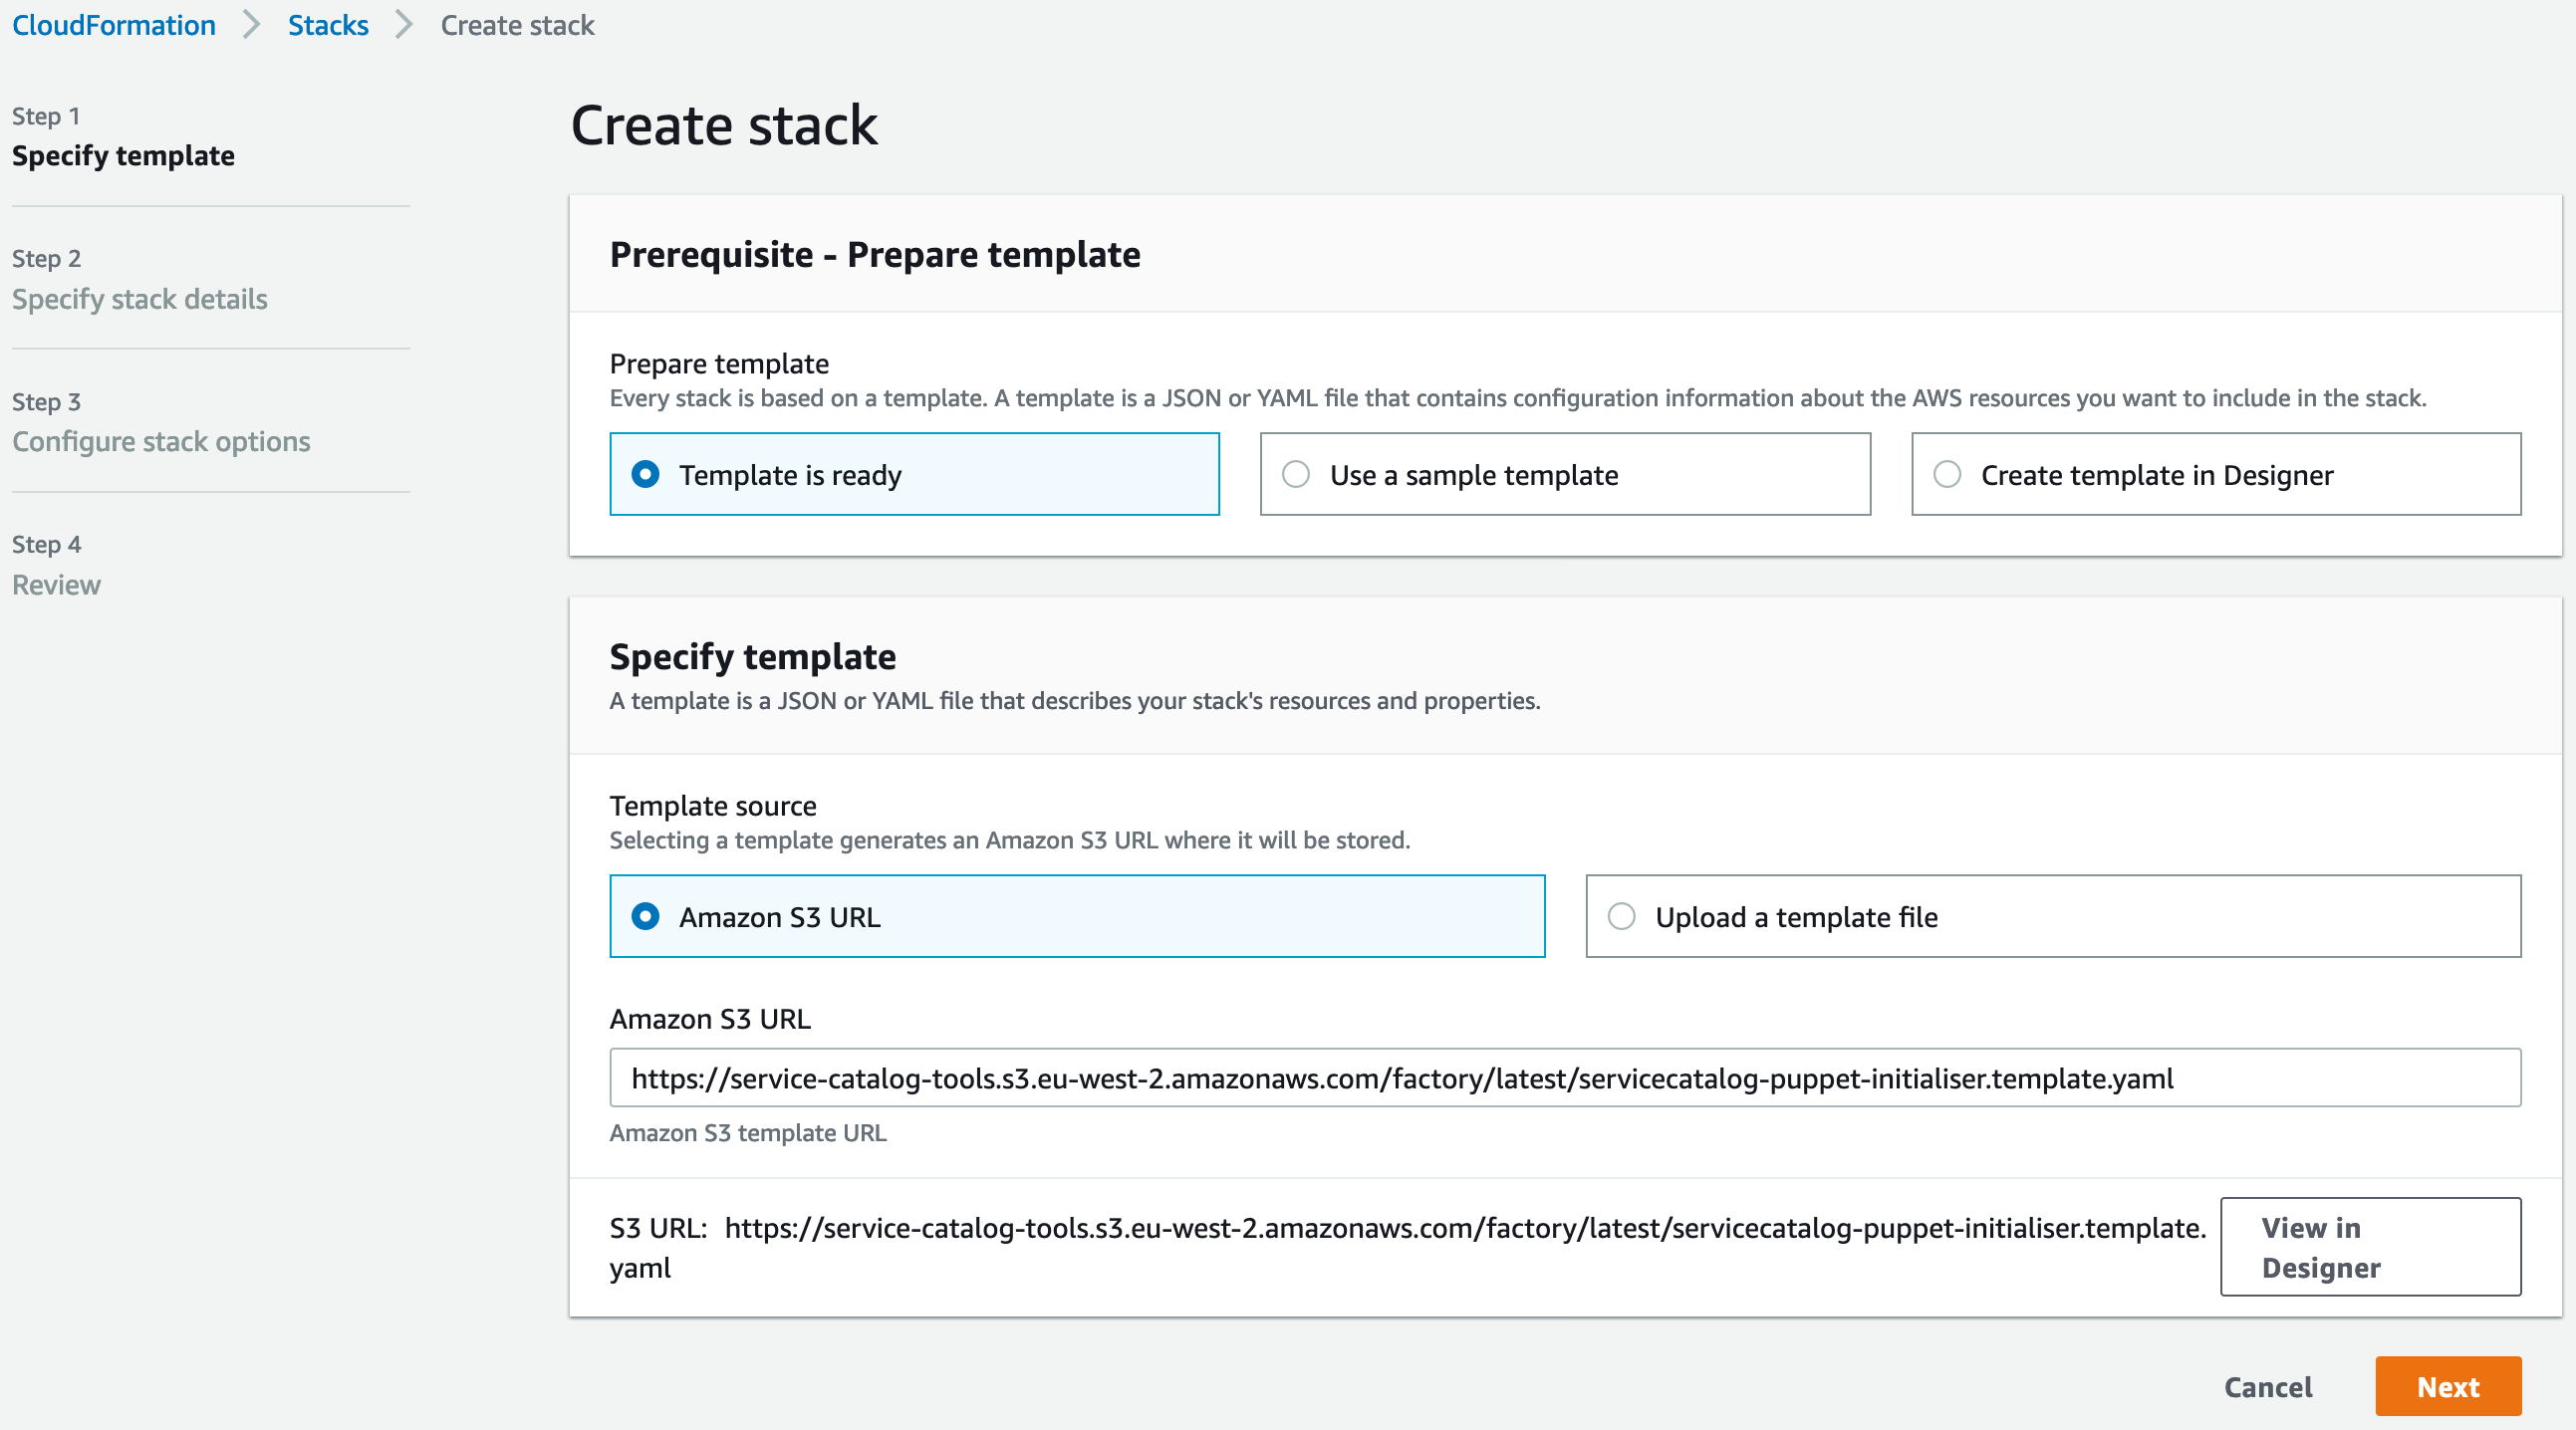Cancel the stack creation
This screenshot has height=1430, width=2576.
click(x=2268, y=1387)
